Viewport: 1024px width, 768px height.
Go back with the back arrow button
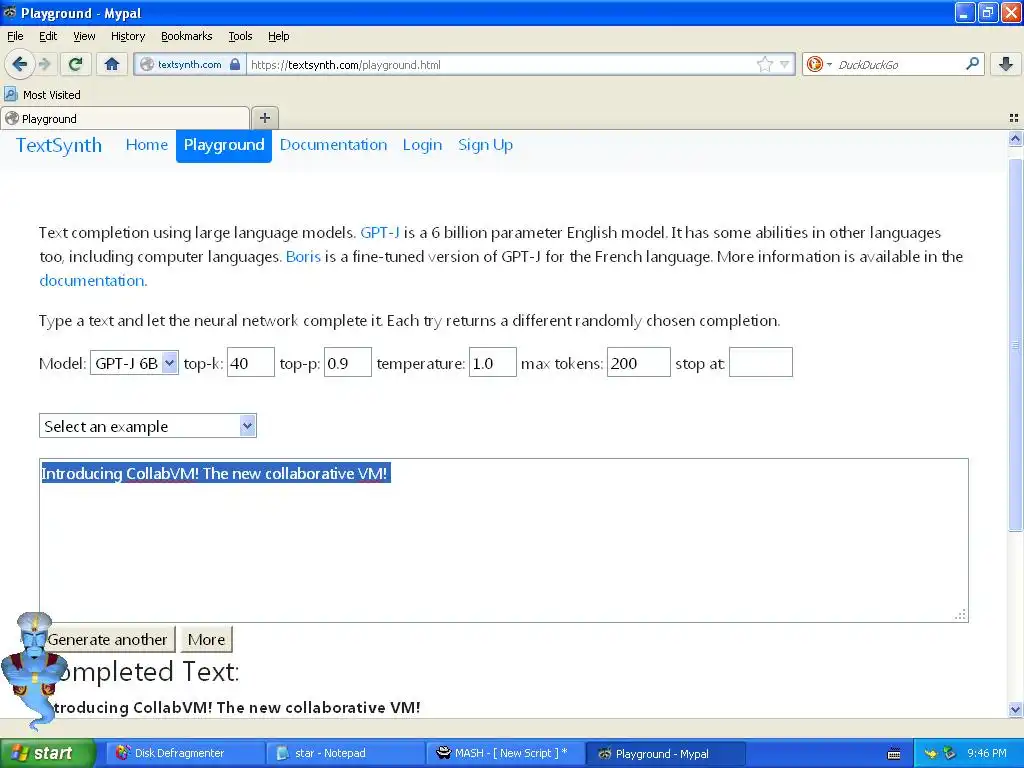pos(20,64)
